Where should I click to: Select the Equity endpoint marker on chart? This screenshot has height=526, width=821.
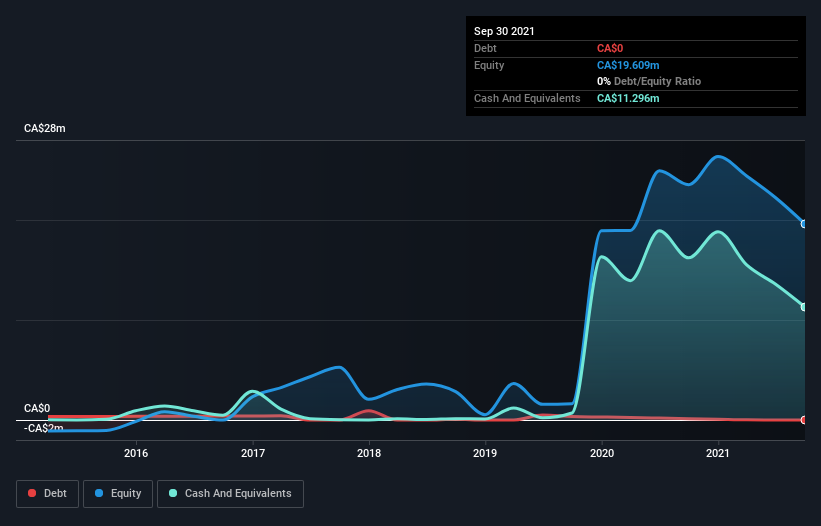coord(804,224)
